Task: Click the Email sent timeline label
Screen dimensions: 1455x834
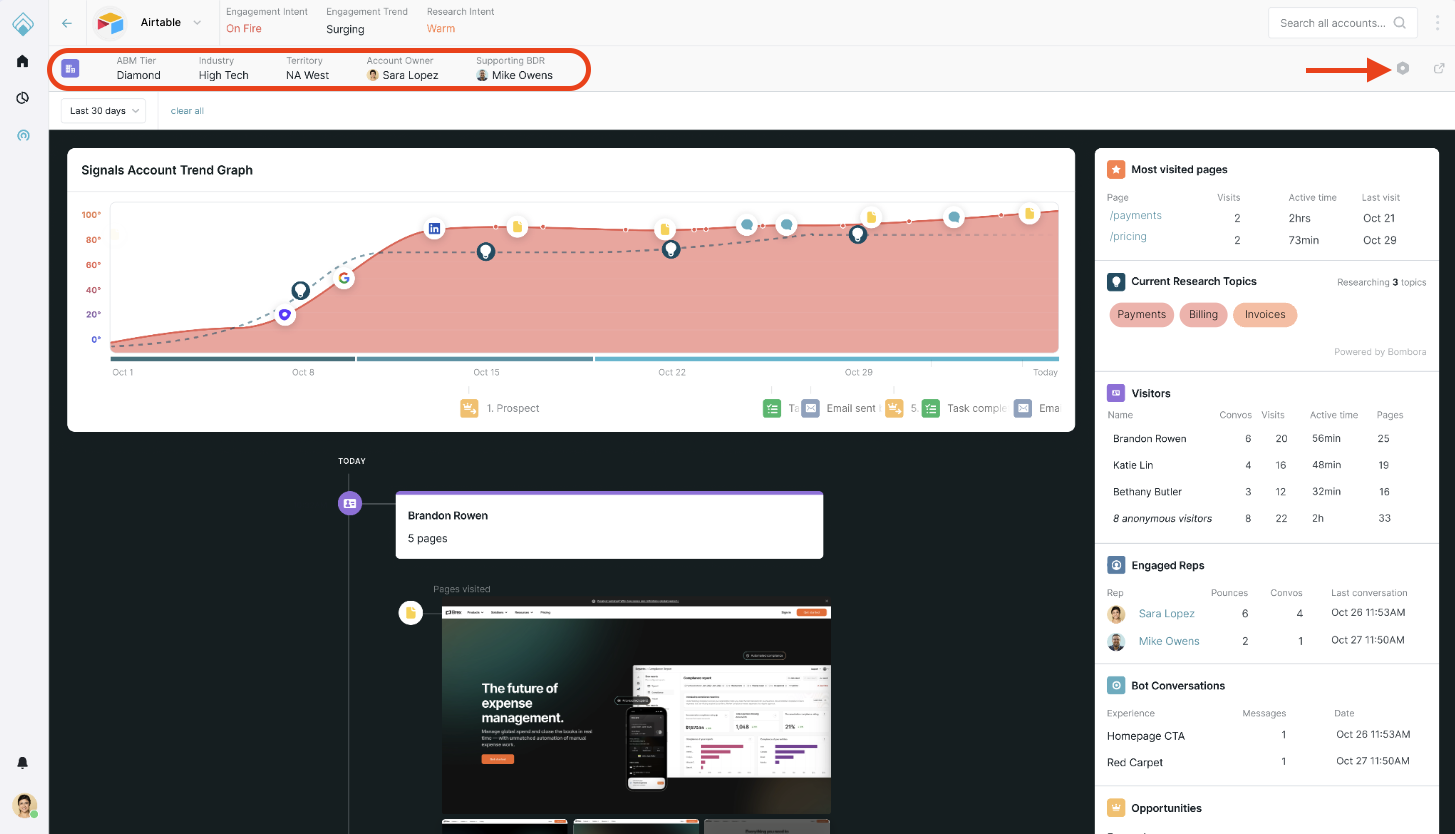Action: point(851,408)
